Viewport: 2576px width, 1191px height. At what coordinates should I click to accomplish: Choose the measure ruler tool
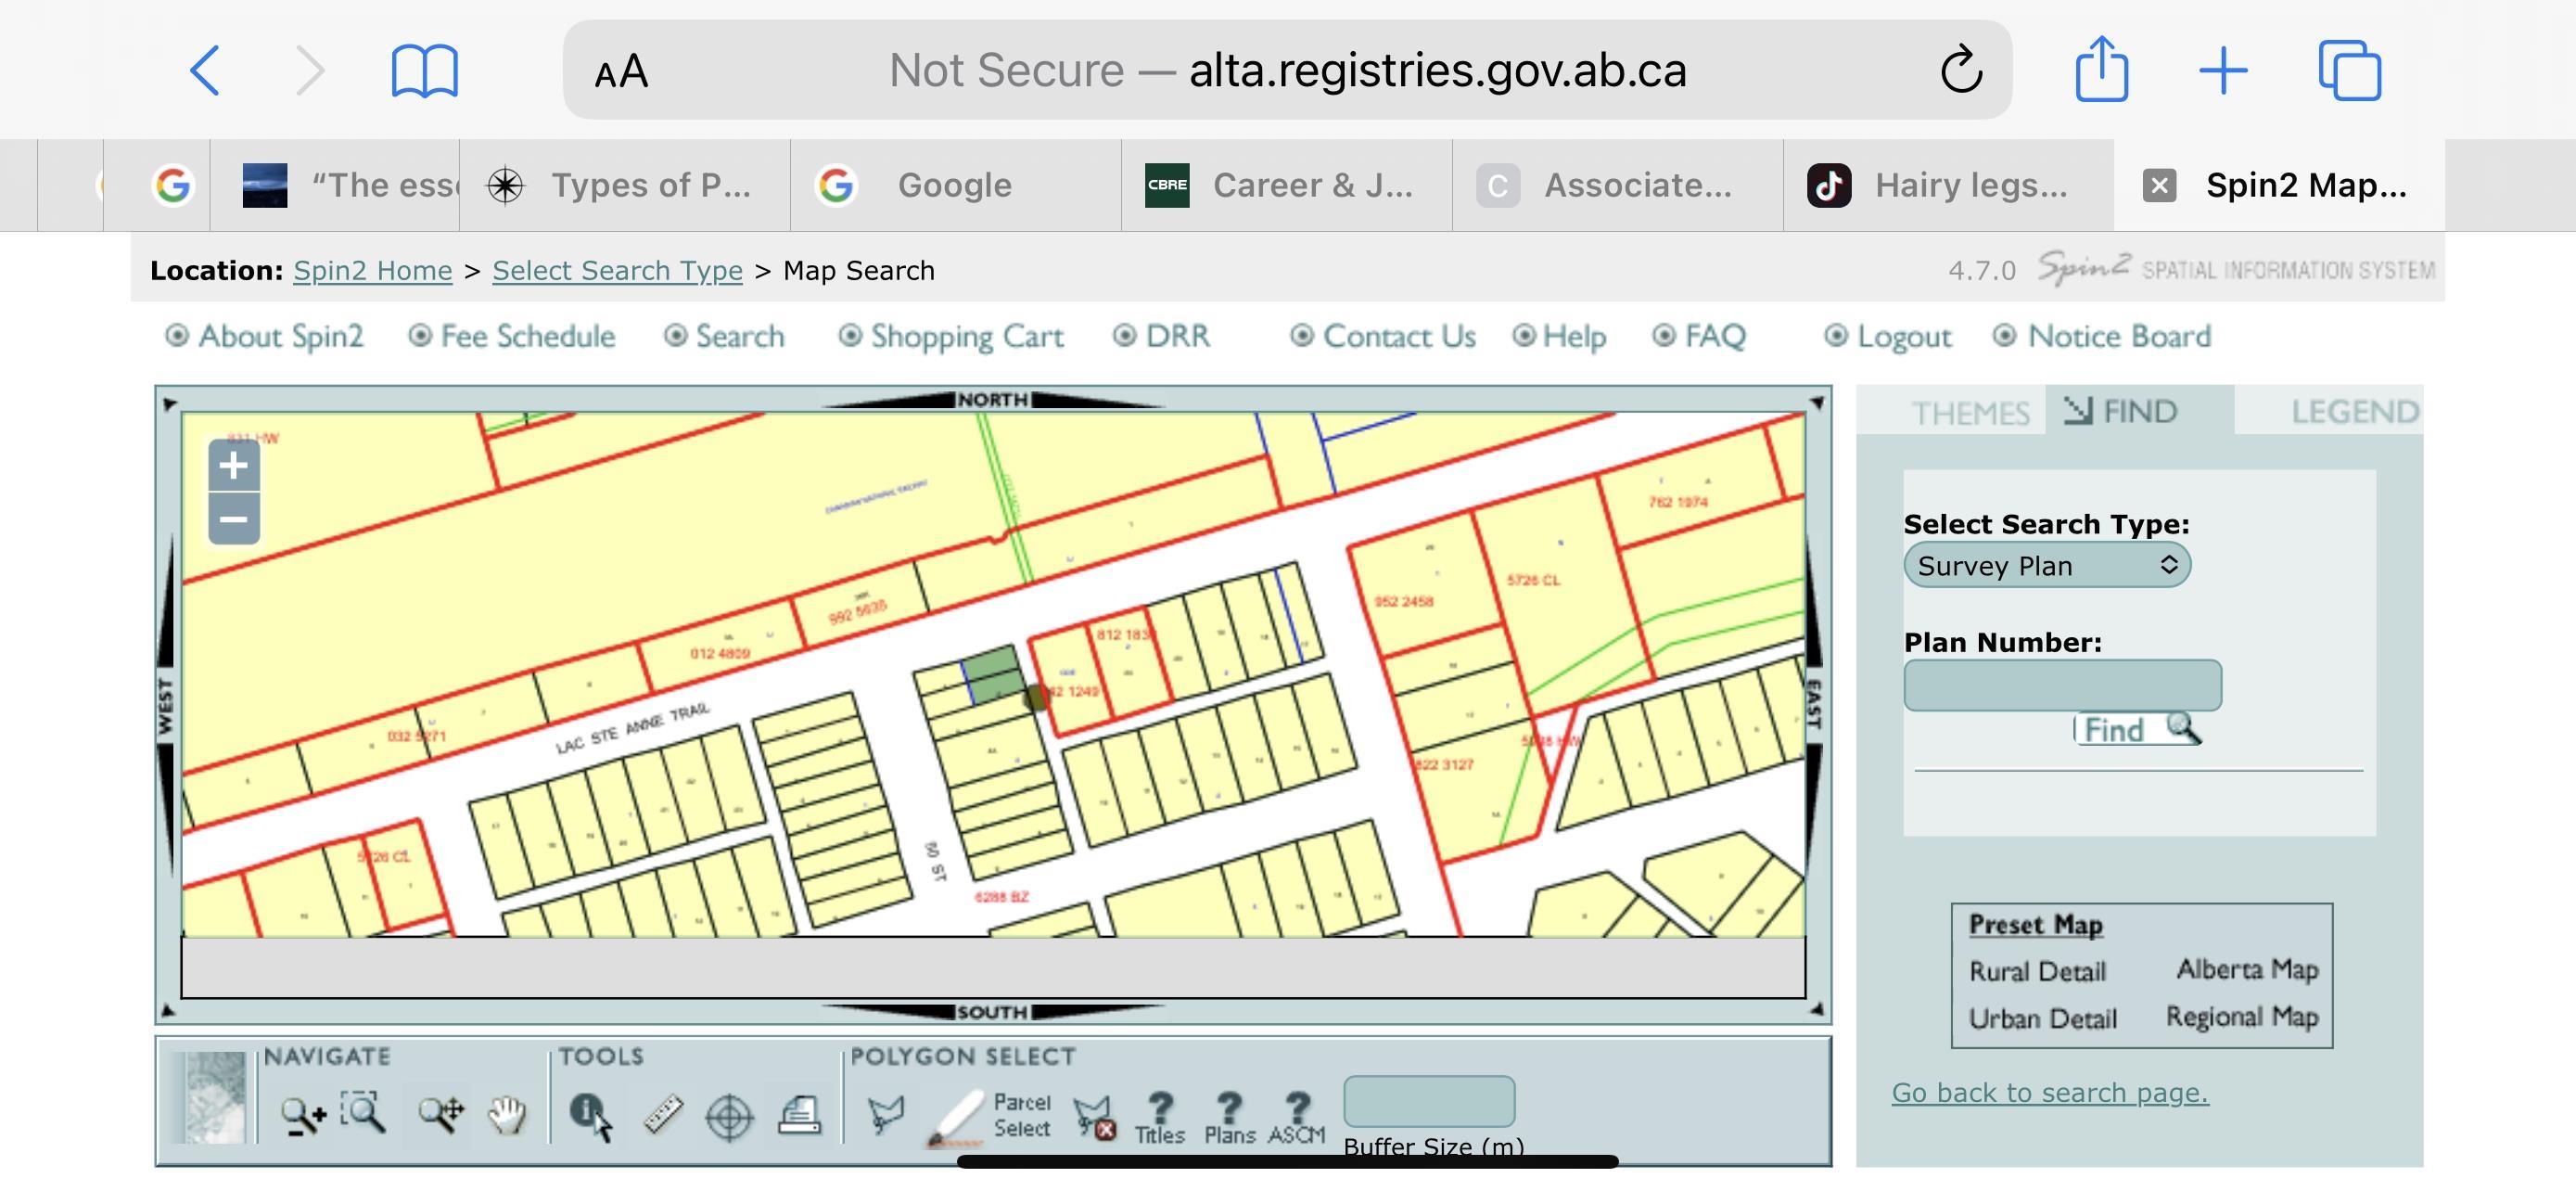[662, 1114]
